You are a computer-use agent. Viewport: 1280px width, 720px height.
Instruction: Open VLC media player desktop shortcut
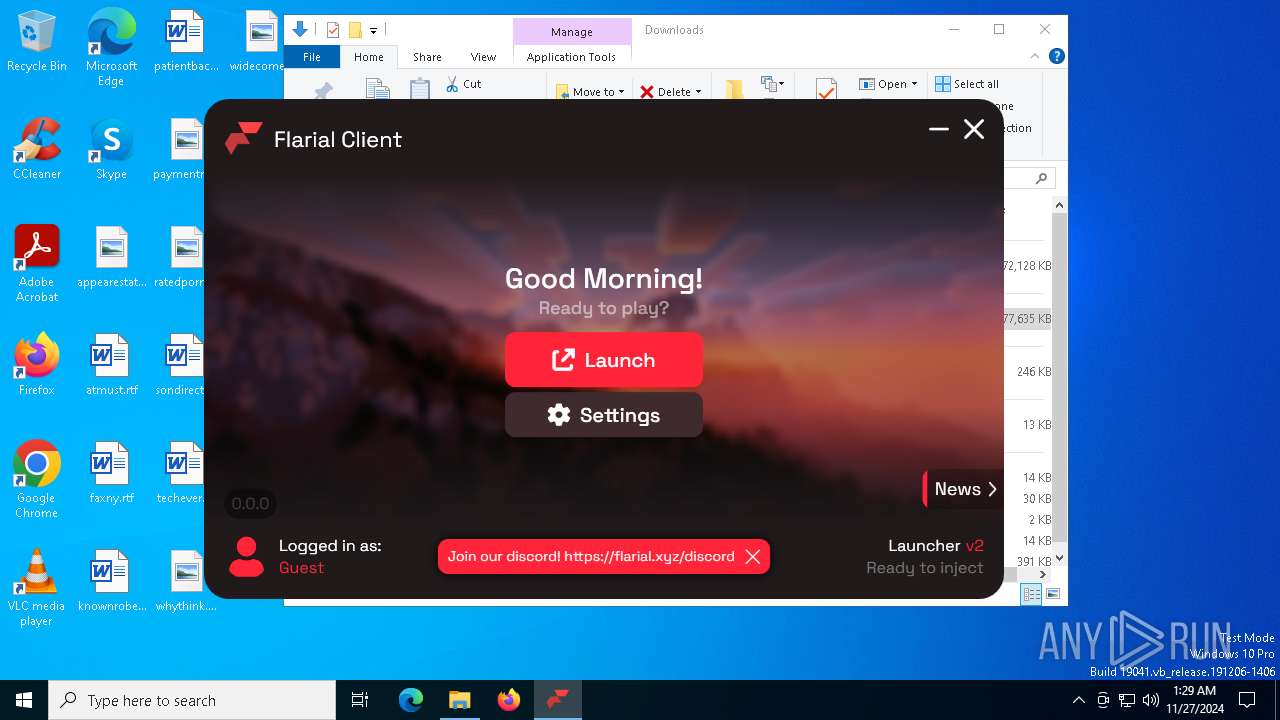click(37, 587)
